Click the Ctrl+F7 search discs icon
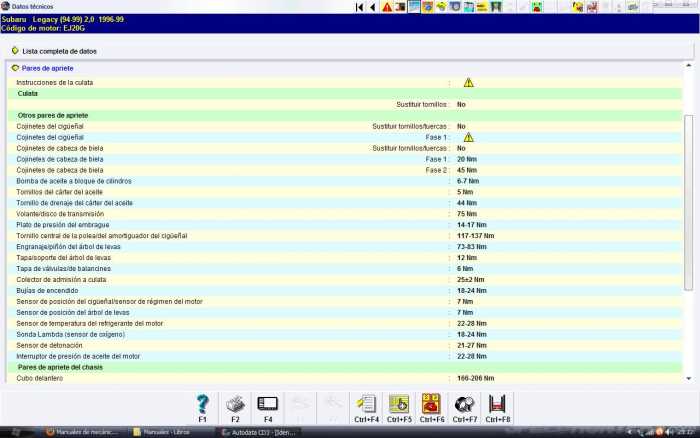Viewport: 700px width, 438px height. tap(465, 404)
